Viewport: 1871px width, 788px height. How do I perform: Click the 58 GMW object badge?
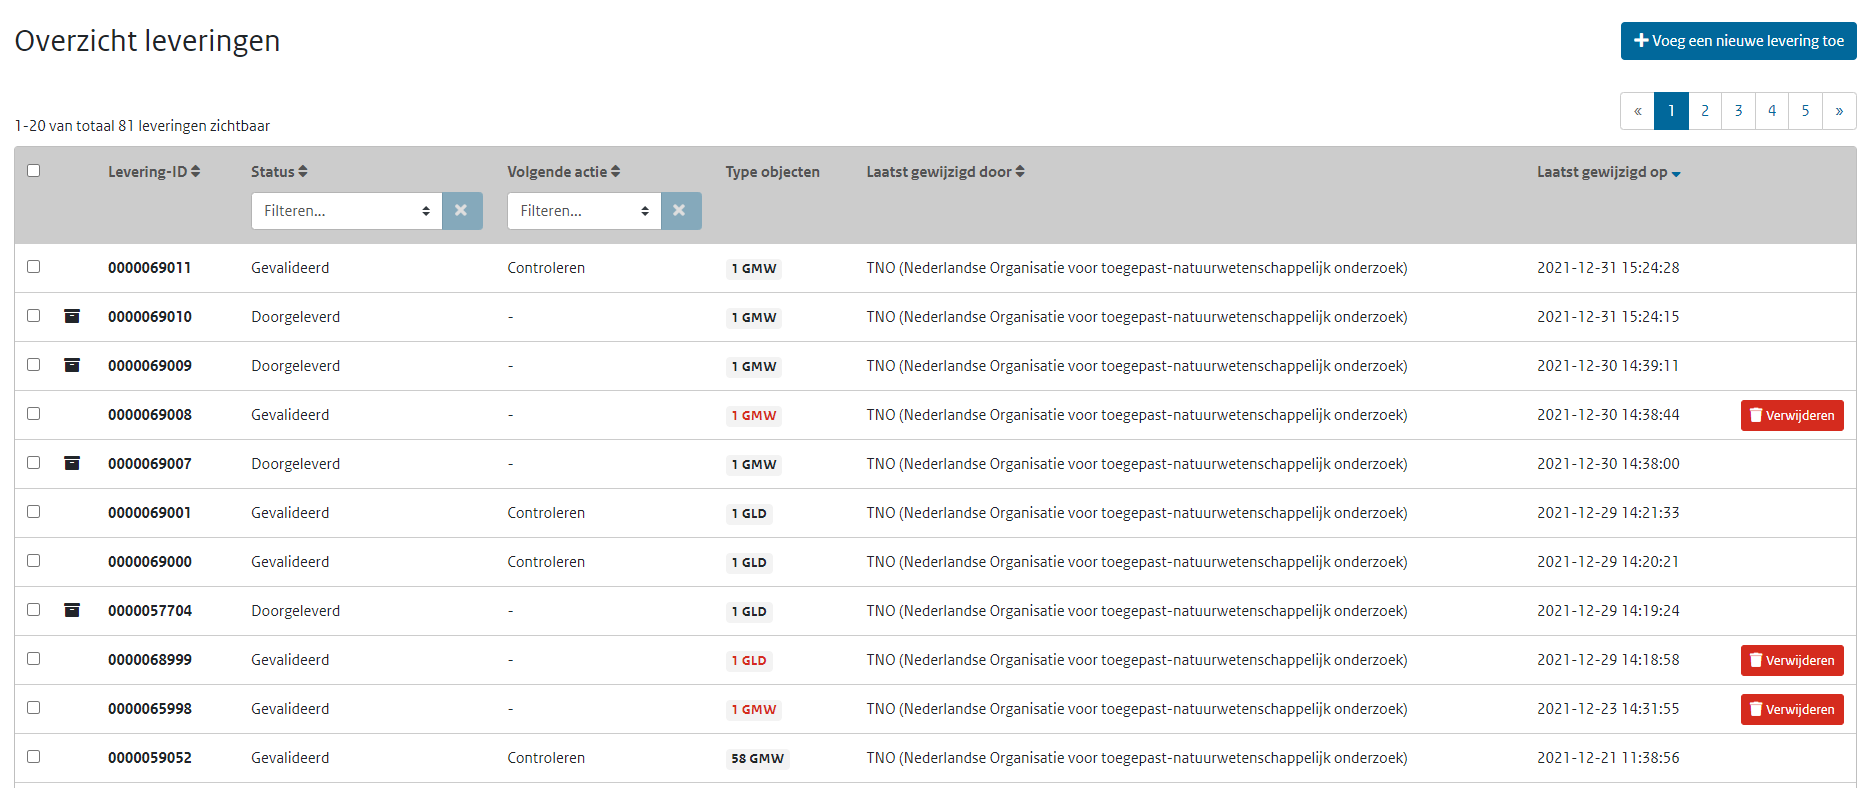(x=757, y=758)
